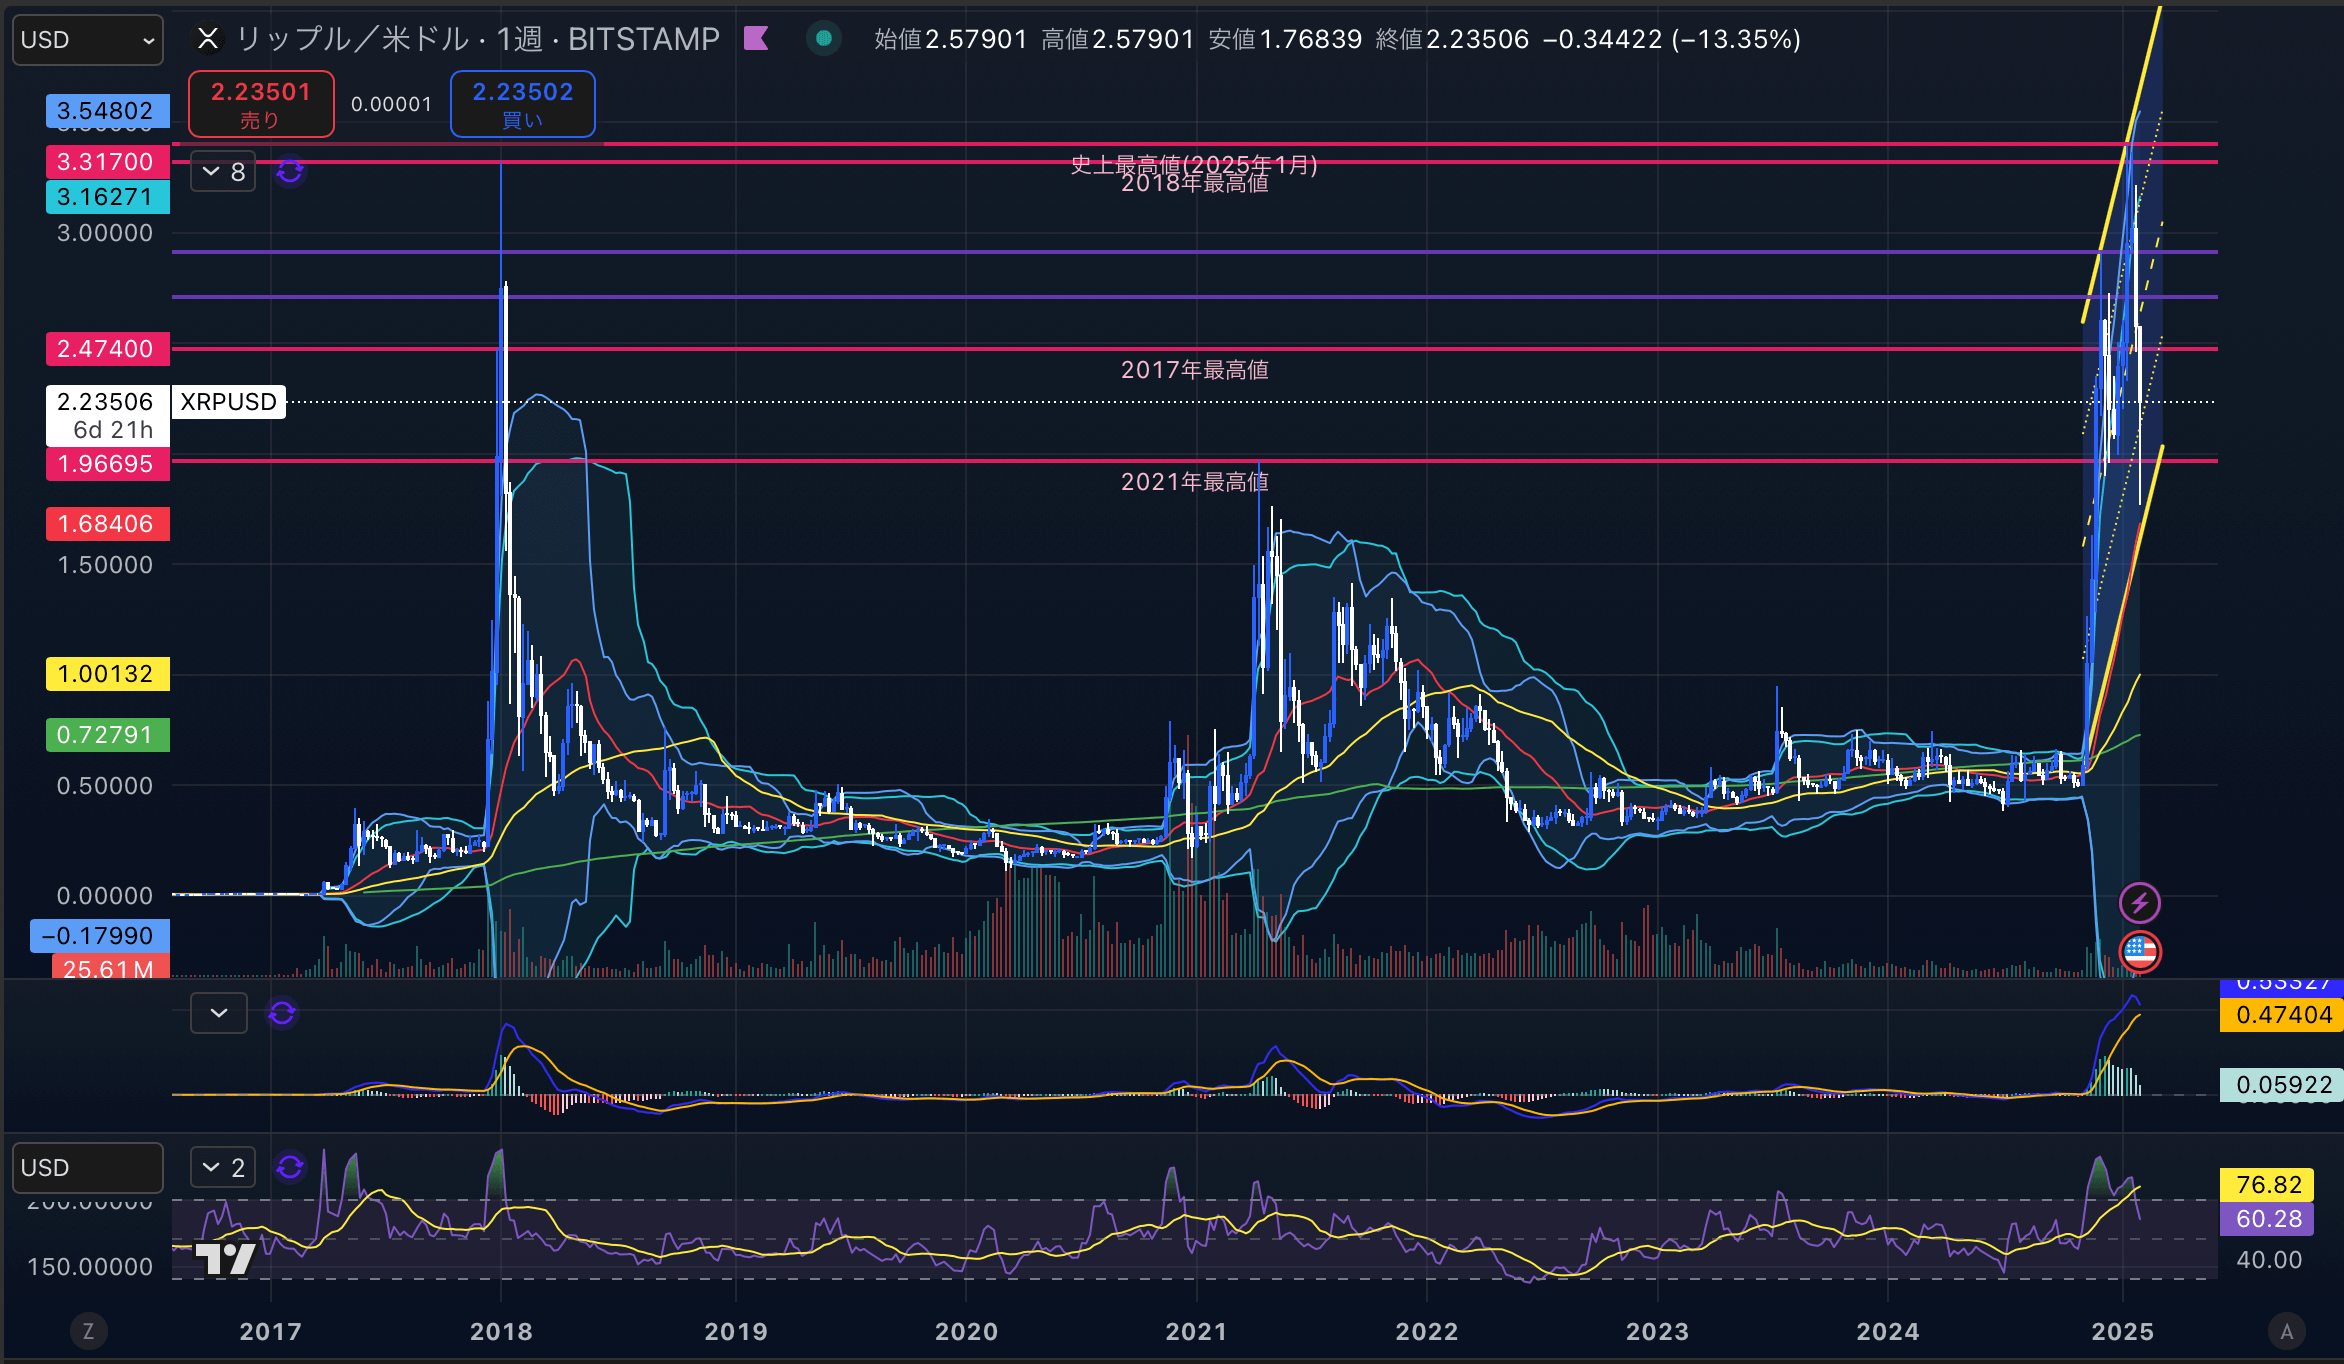The image size is (2344, 1364).
Task: Toggle the A auto-scale button
Action: click(x=2286, y=1331)
